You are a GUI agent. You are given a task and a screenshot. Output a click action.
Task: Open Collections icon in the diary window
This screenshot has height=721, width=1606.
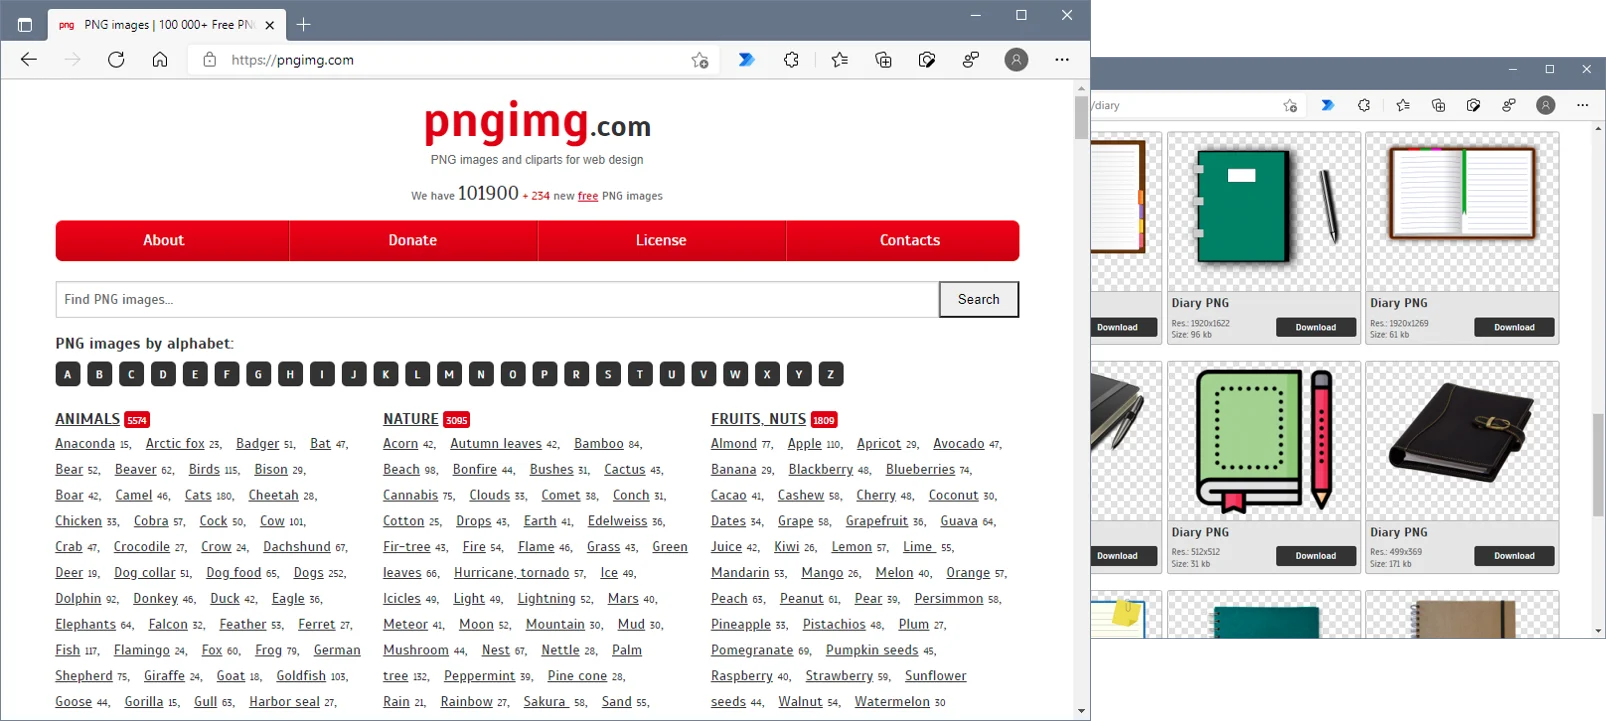click(1438, 105)
